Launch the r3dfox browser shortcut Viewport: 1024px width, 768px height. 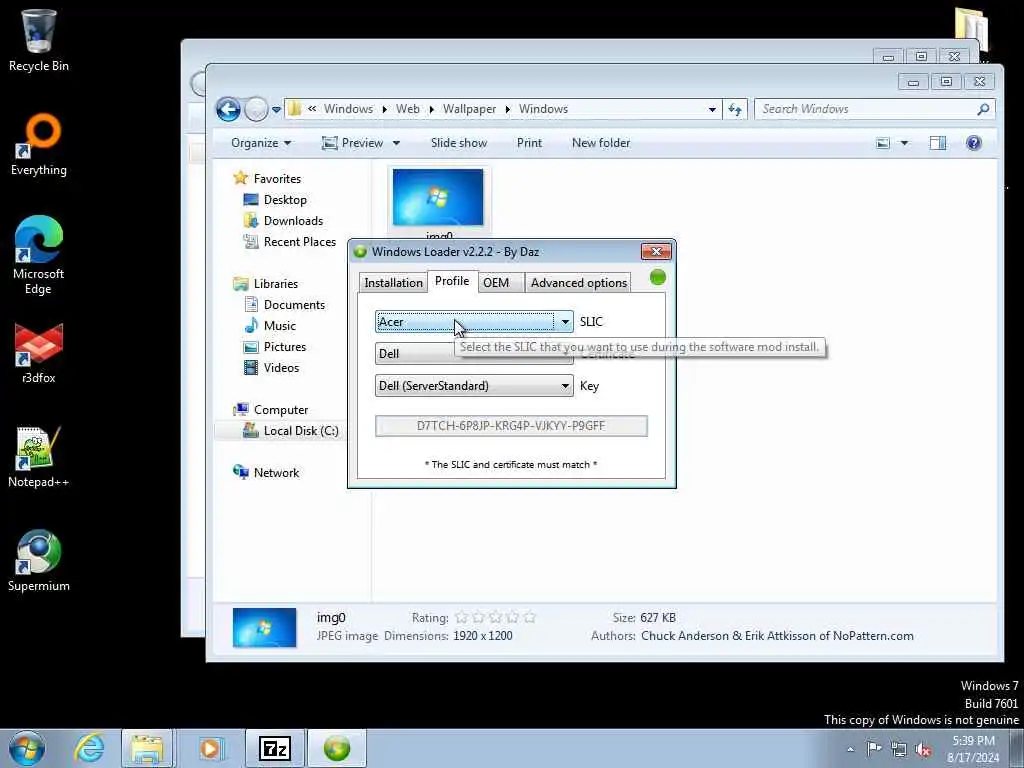(x=38, y=354)
